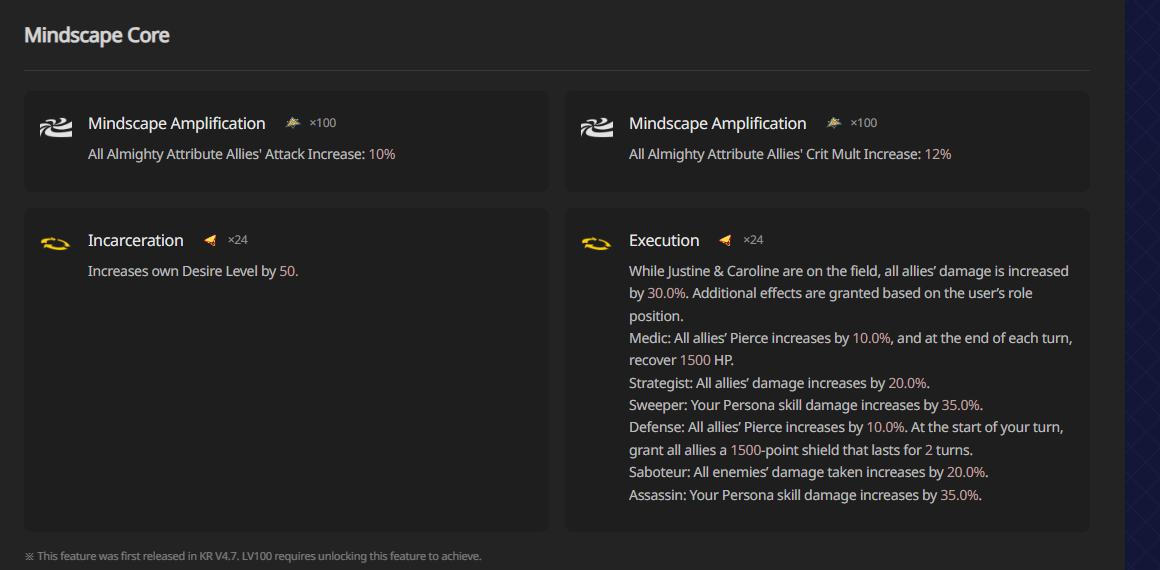Click the Strategist role effect line
Image resolution: width=1160 pixels, height=570 pixels.
click(x=779, y=383)
